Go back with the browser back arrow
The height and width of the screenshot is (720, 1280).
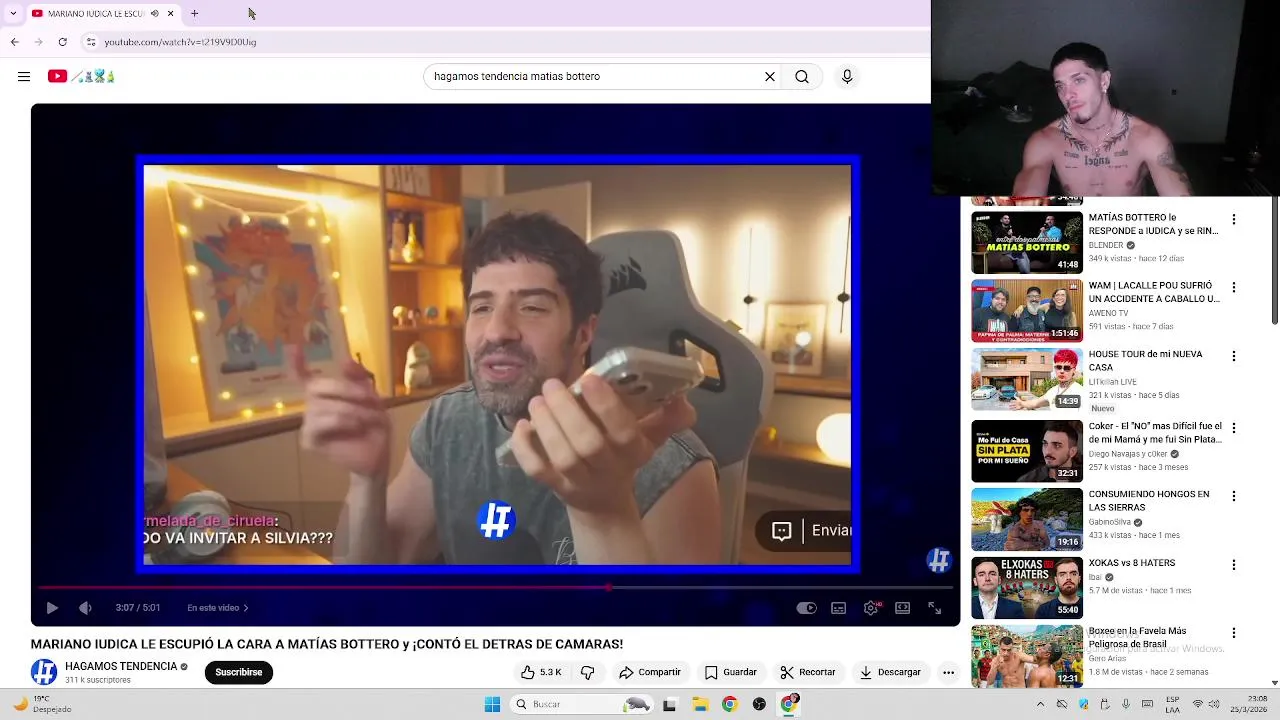coord(14,42)
